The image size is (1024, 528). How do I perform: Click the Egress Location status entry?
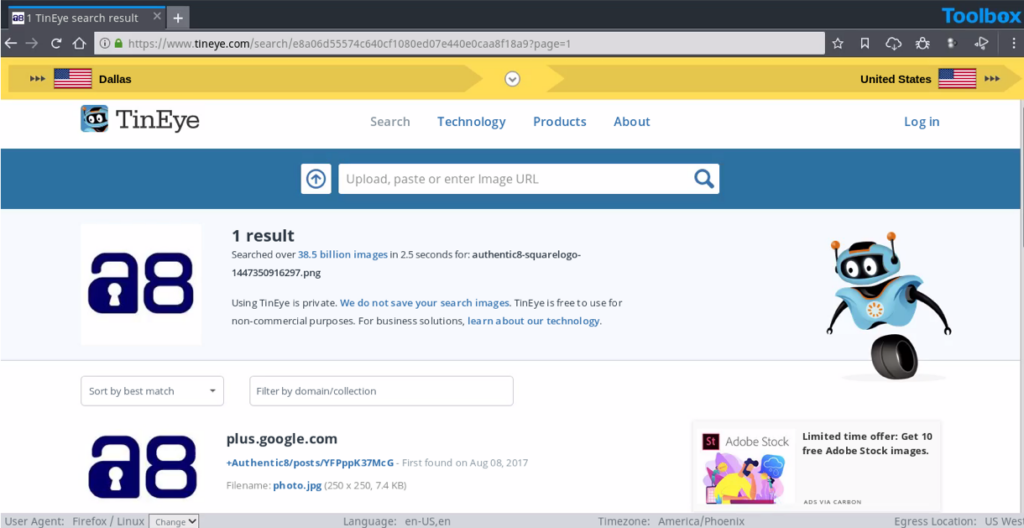959,521
